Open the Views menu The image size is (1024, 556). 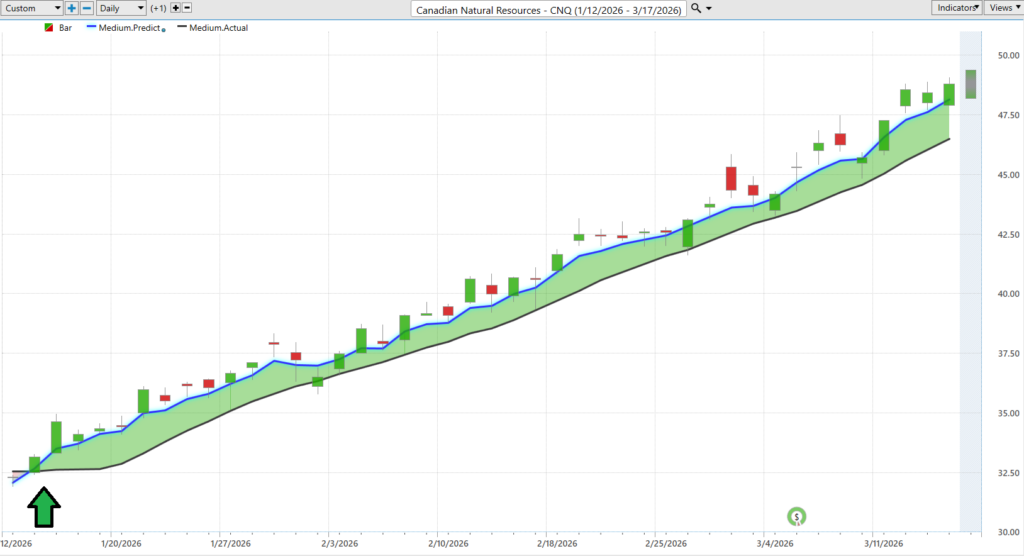(x=1003, y=8)
